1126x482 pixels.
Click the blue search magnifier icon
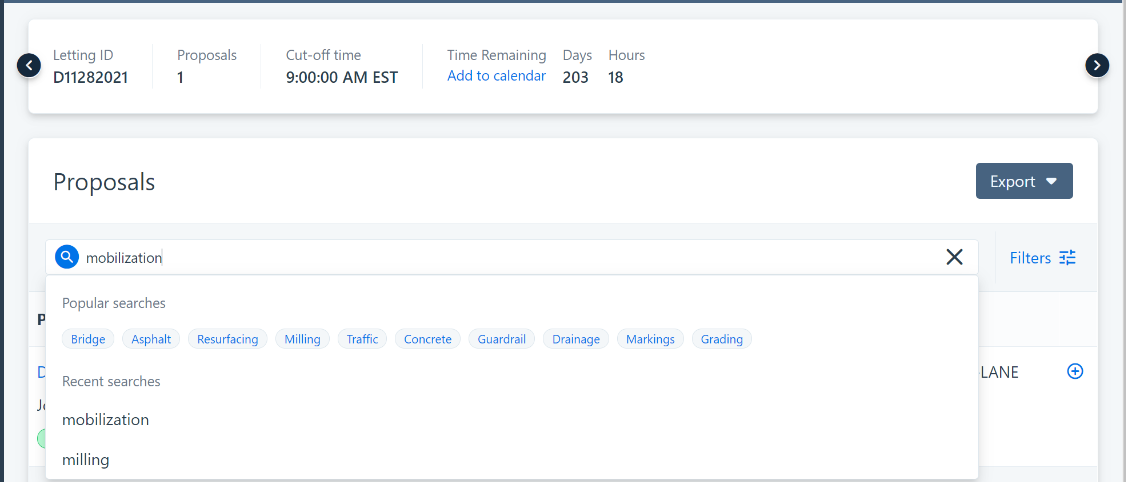(67, 258)
